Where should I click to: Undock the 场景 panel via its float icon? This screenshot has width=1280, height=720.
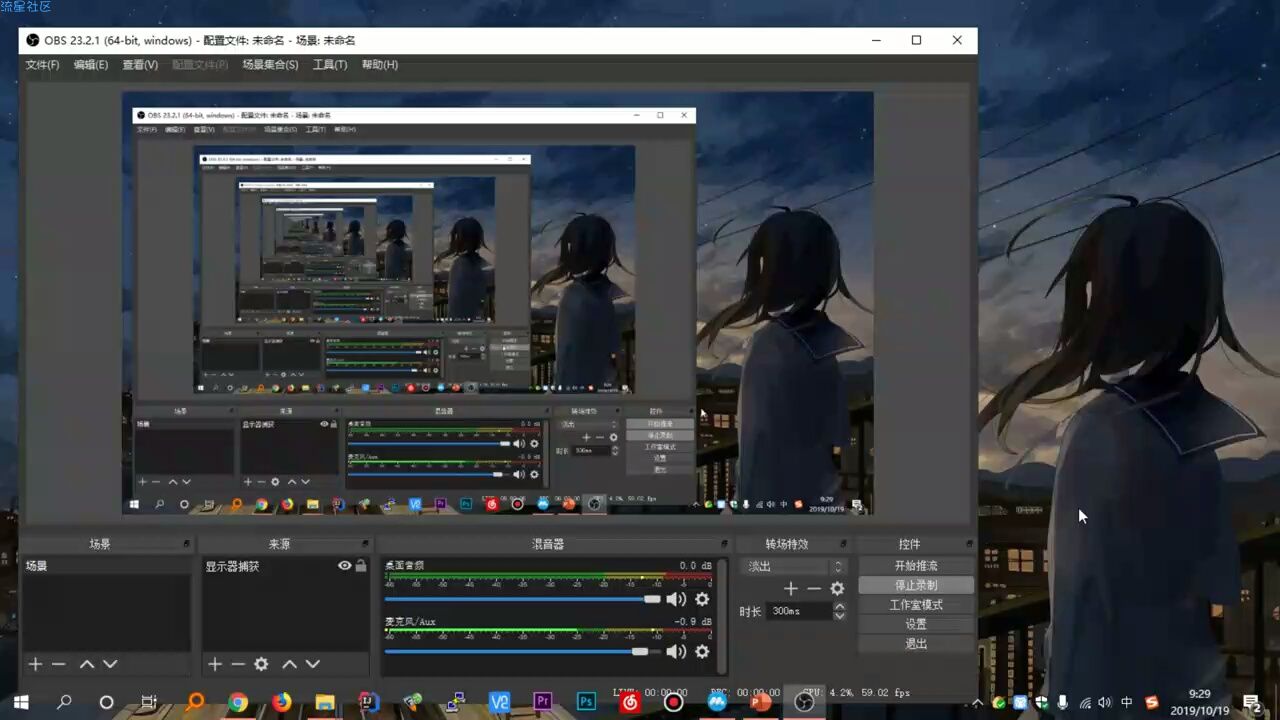(x=186, y=544)
